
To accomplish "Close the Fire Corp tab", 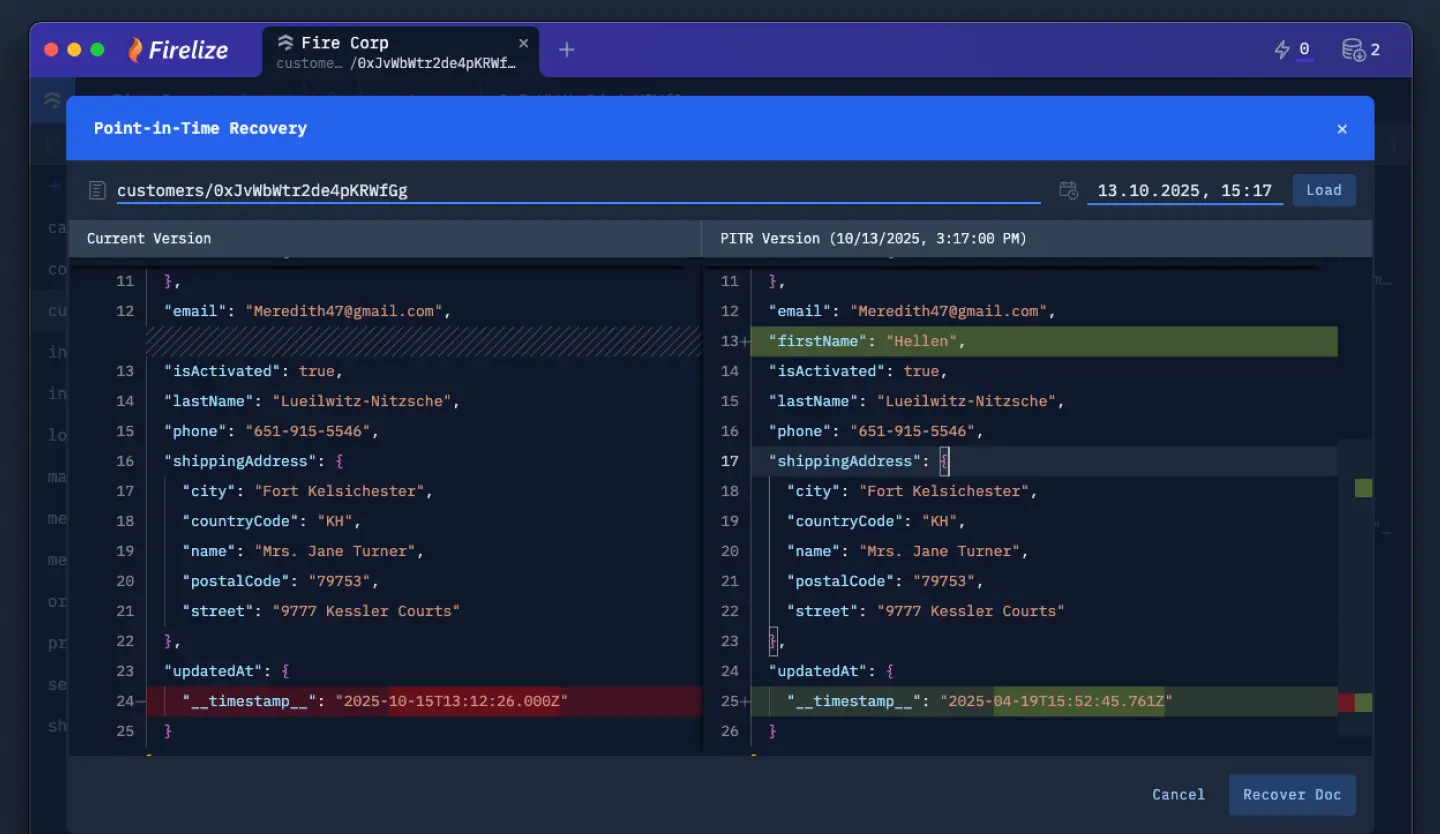I will pos(523,43).
